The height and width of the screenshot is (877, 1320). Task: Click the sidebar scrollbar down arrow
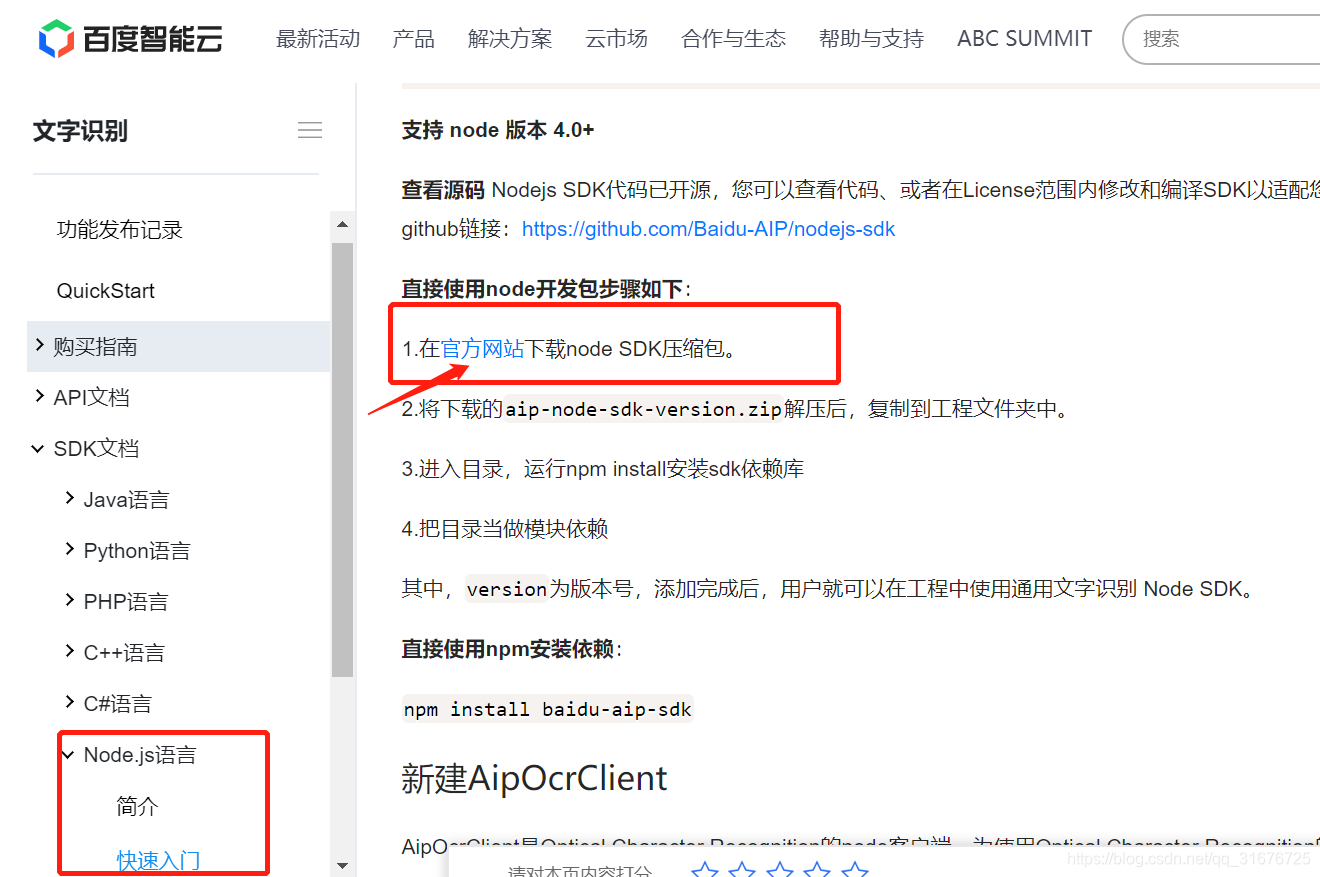point(342,865)
